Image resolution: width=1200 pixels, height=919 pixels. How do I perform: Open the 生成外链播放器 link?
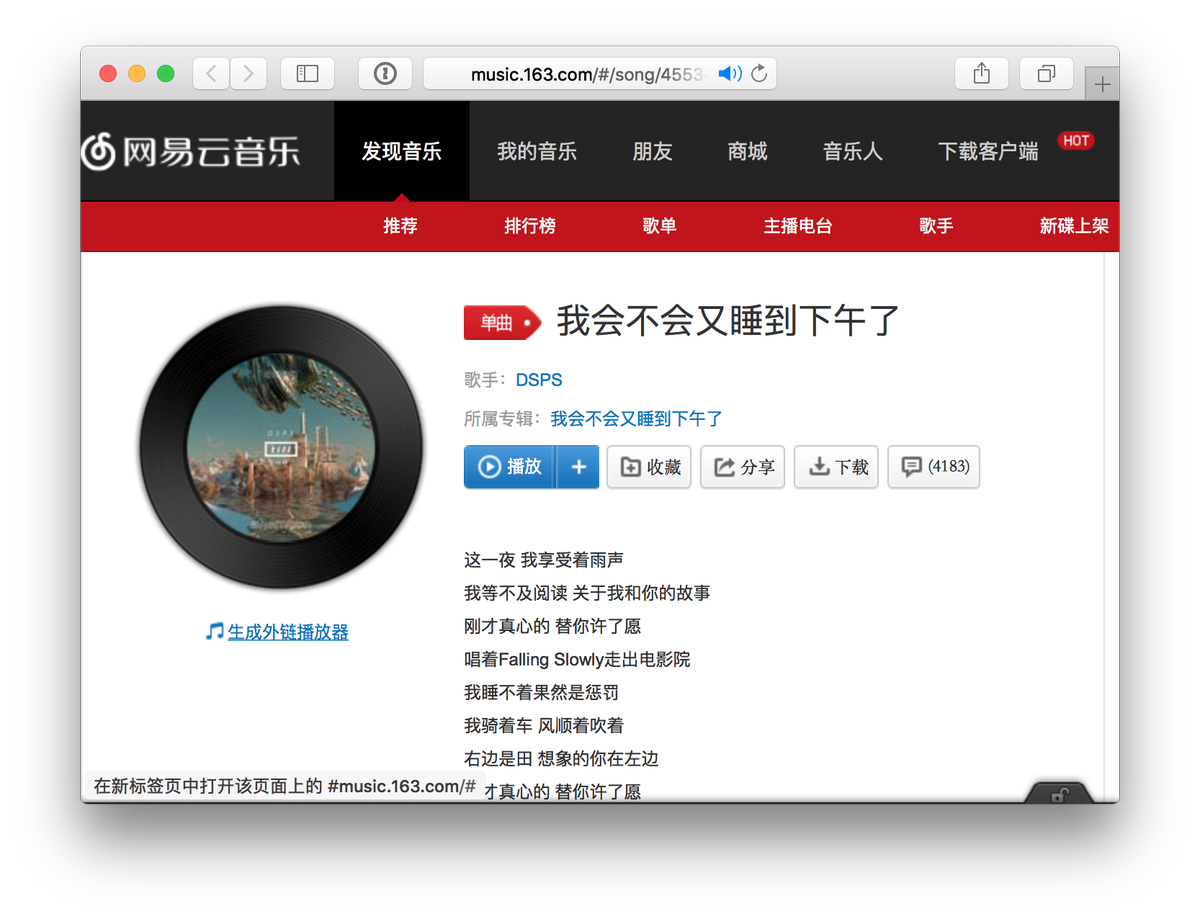(288, 632)
